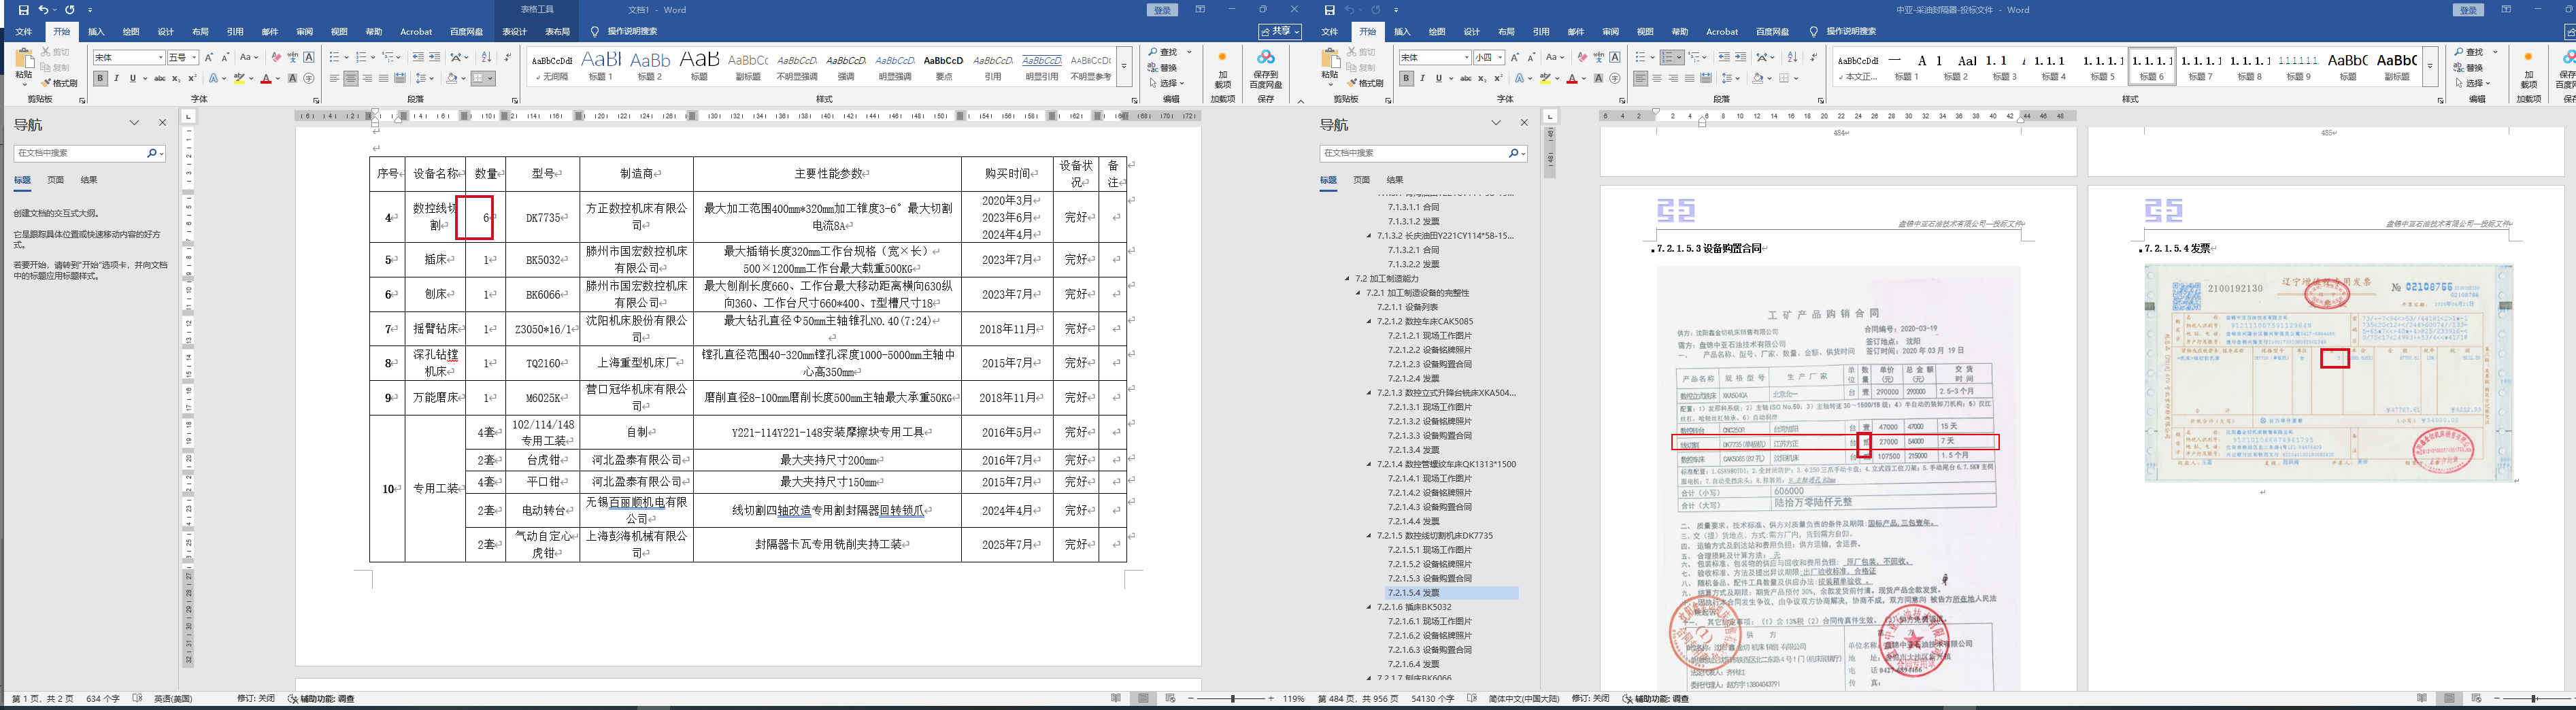Toggle Italic in the right Word window
2576x710 pixels.
pyautogui.click(x=1423, y=79)
